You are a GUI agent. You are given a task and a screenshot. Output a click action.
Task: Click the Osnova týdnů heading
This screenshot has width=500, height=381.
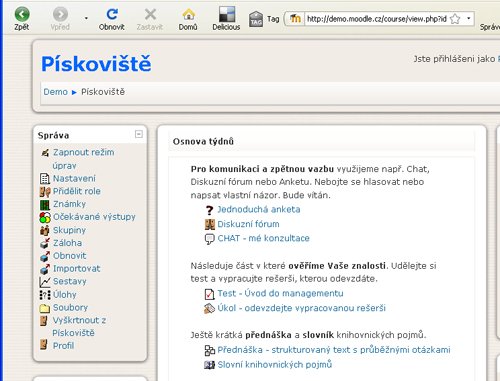pos(203,142)
